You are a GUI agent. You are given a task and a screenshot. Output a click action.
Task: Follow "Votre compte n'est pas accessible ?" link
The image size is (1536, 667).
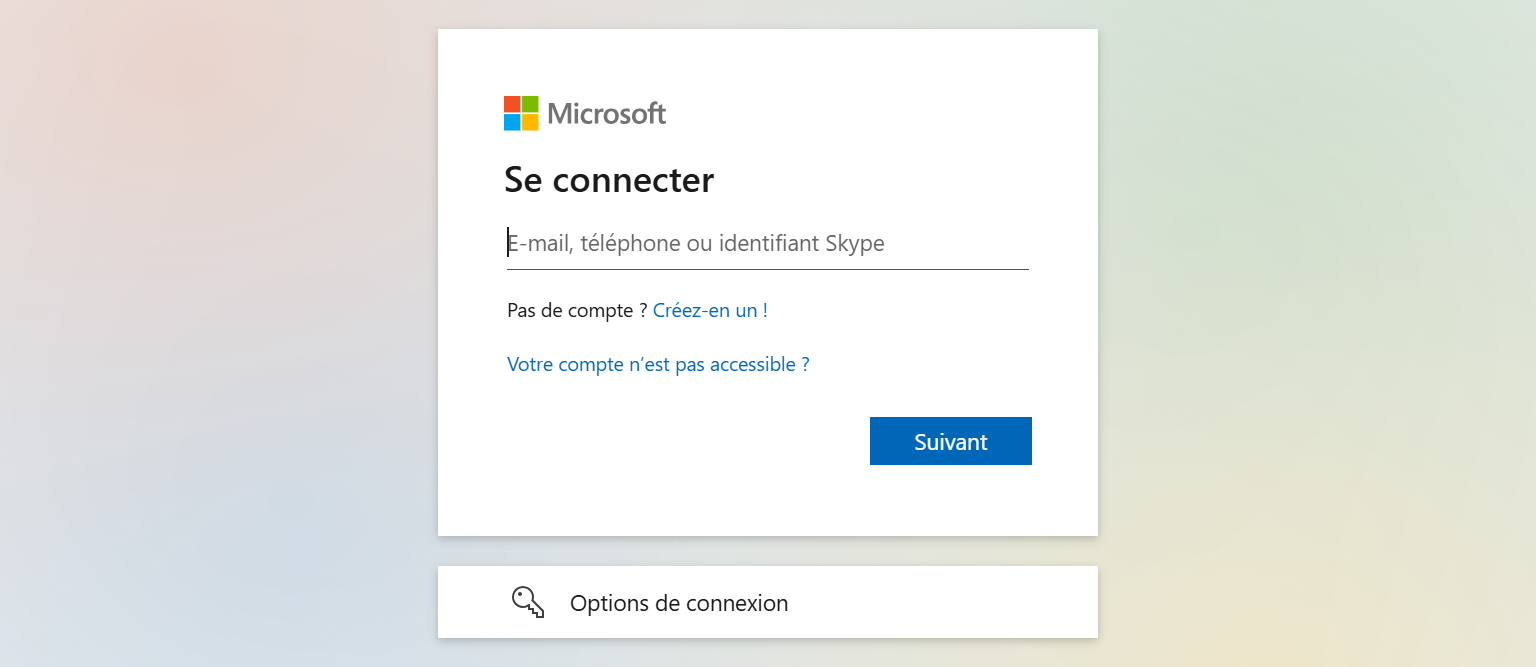coord(658,364)
